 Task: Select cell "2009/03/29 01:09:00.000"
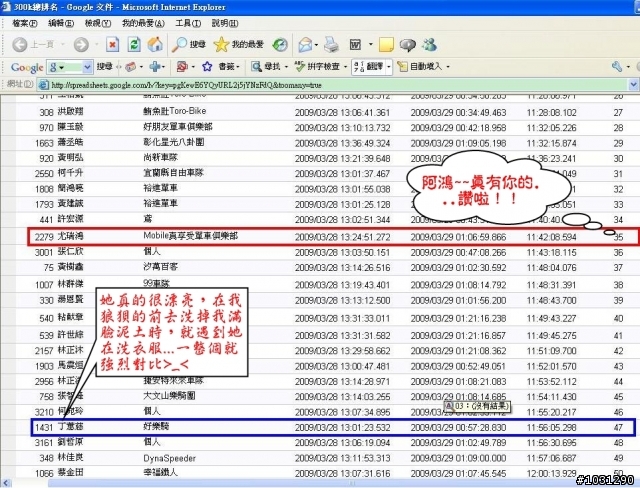pyautogui.click(x=458, y=458)
